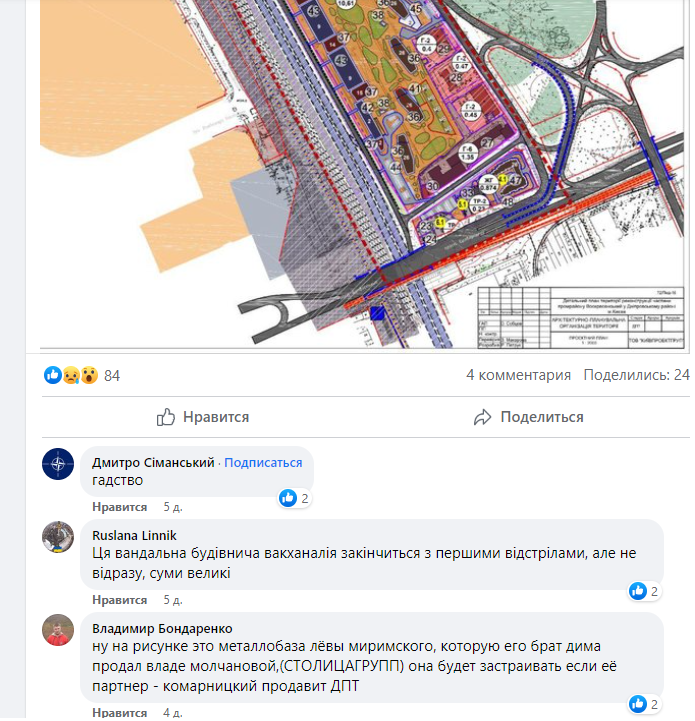Open Ruslana Linnik profile avatar
Viewport: 695px width, 721px height.
[x=58, y=538]
